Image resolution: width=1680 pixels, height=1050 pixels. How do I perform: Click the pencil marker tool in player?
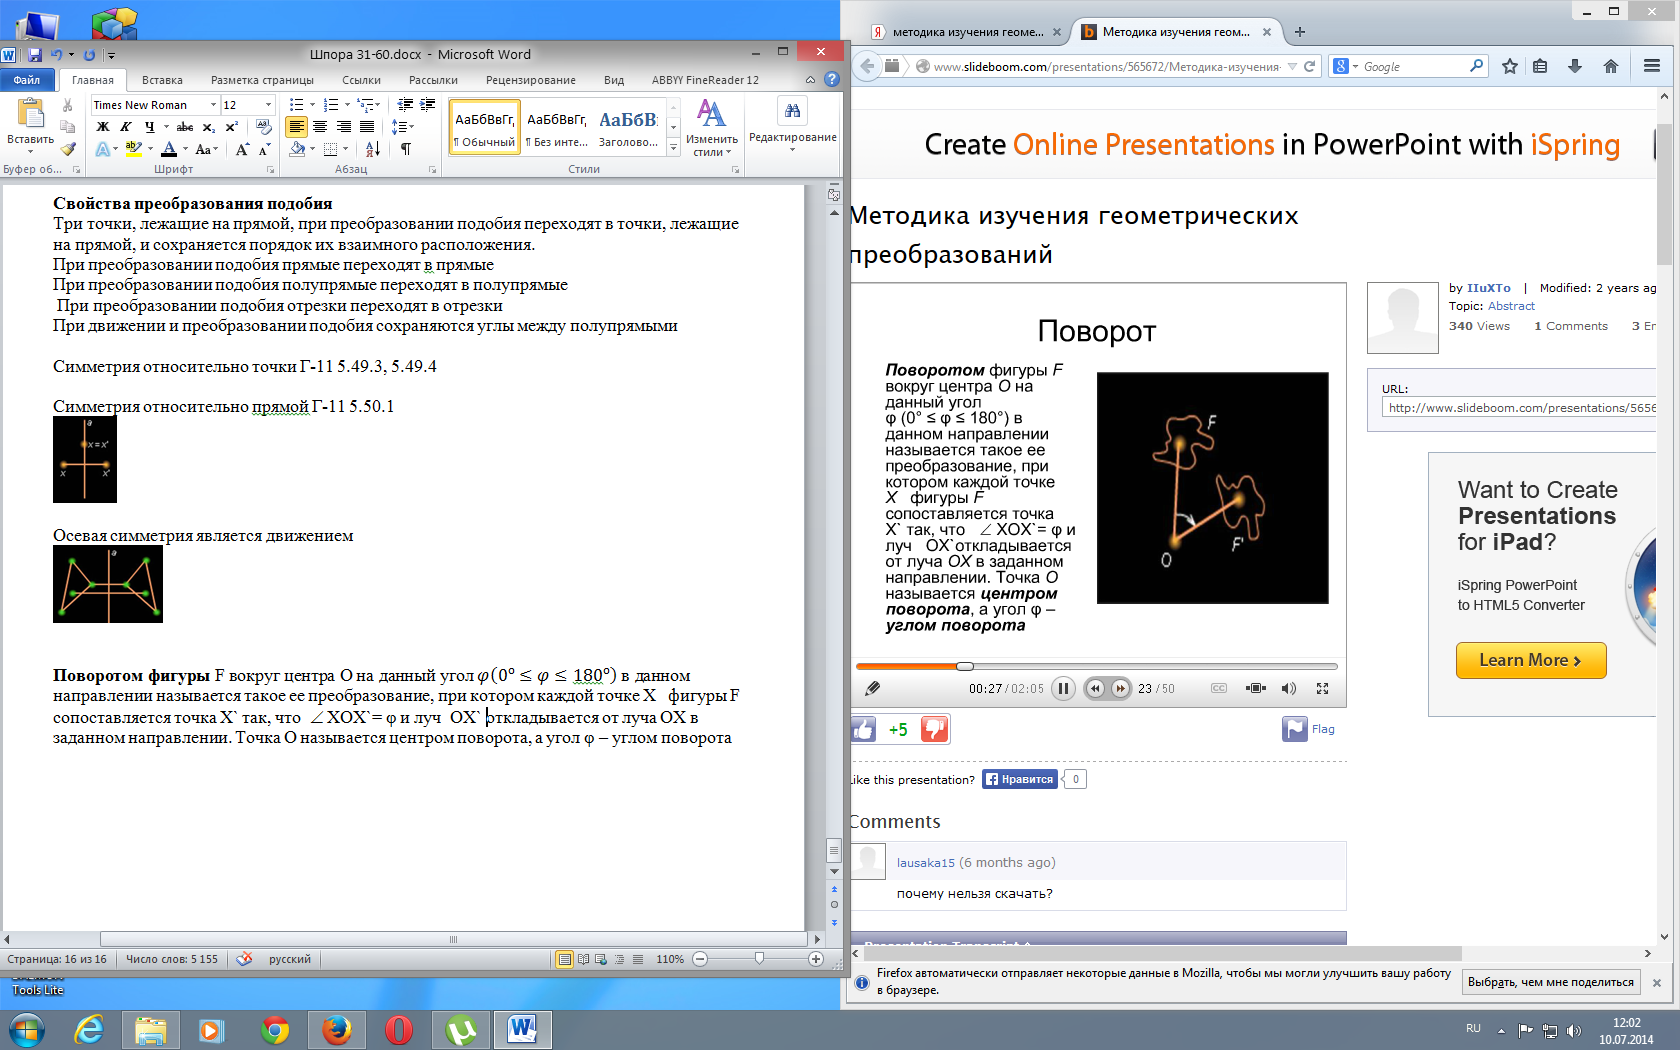coord(872,688)
